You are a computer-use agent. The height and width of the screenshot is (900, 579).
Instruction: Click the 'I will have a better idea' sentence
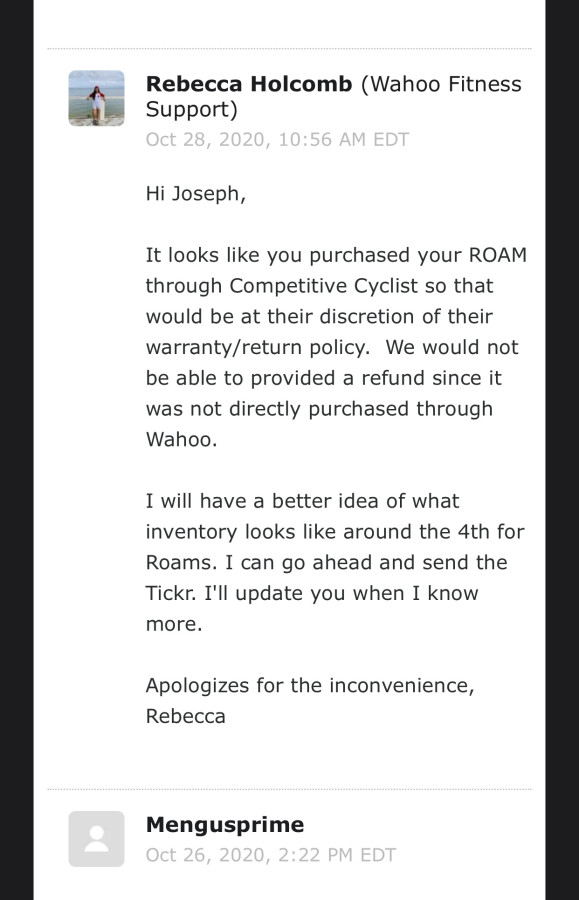(302, 501)
